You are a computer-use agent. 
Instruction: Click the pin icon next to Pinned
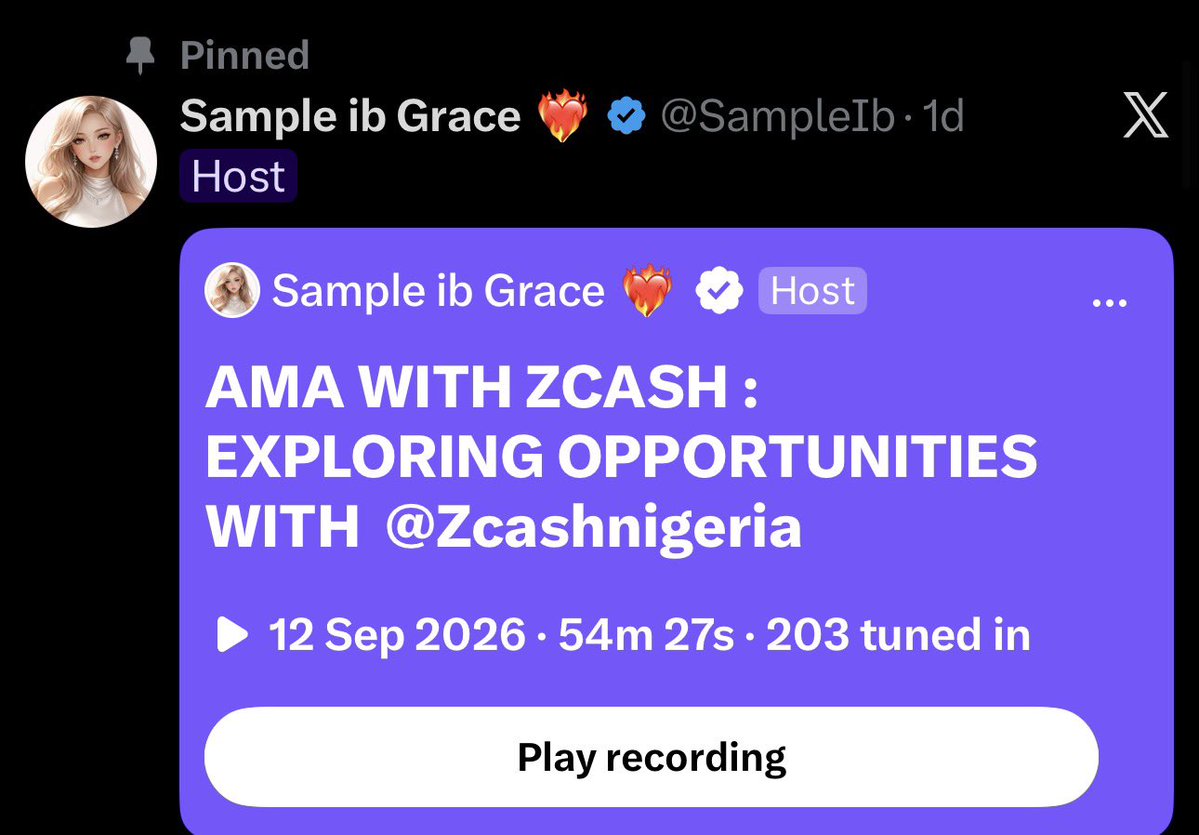coord(140,56)
